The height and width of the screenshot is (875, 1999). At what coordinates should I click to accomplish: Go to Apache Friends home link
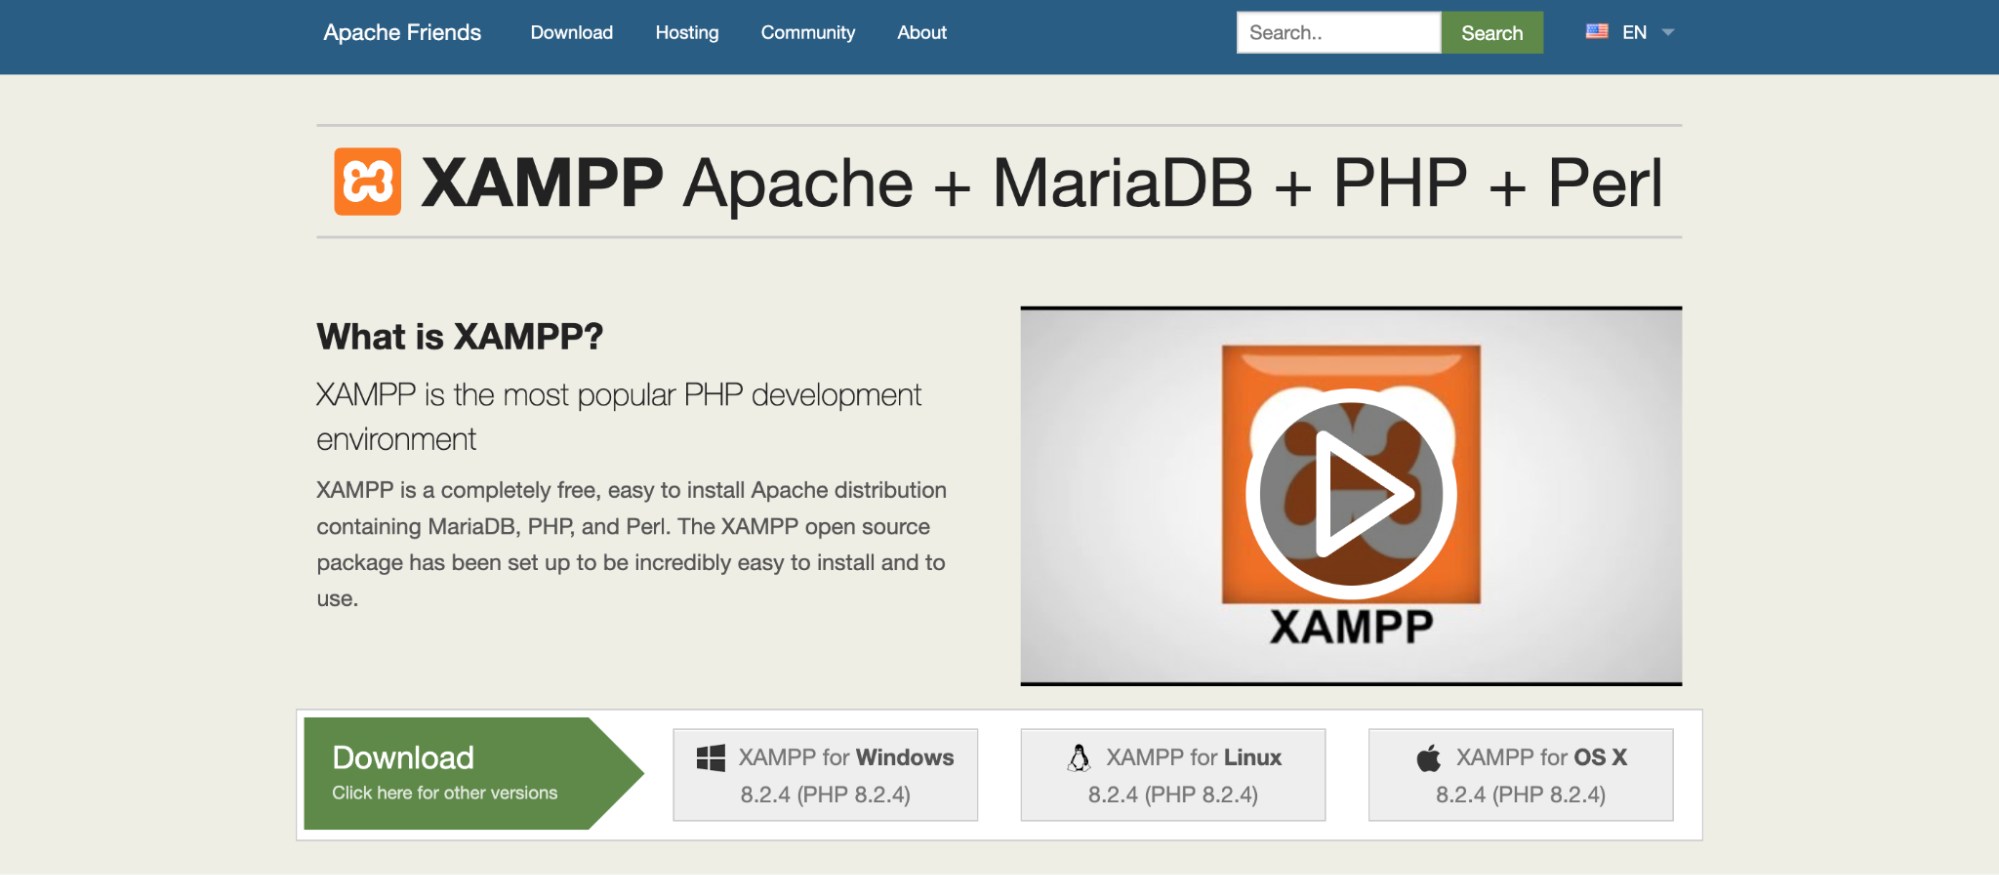[402, 32]
